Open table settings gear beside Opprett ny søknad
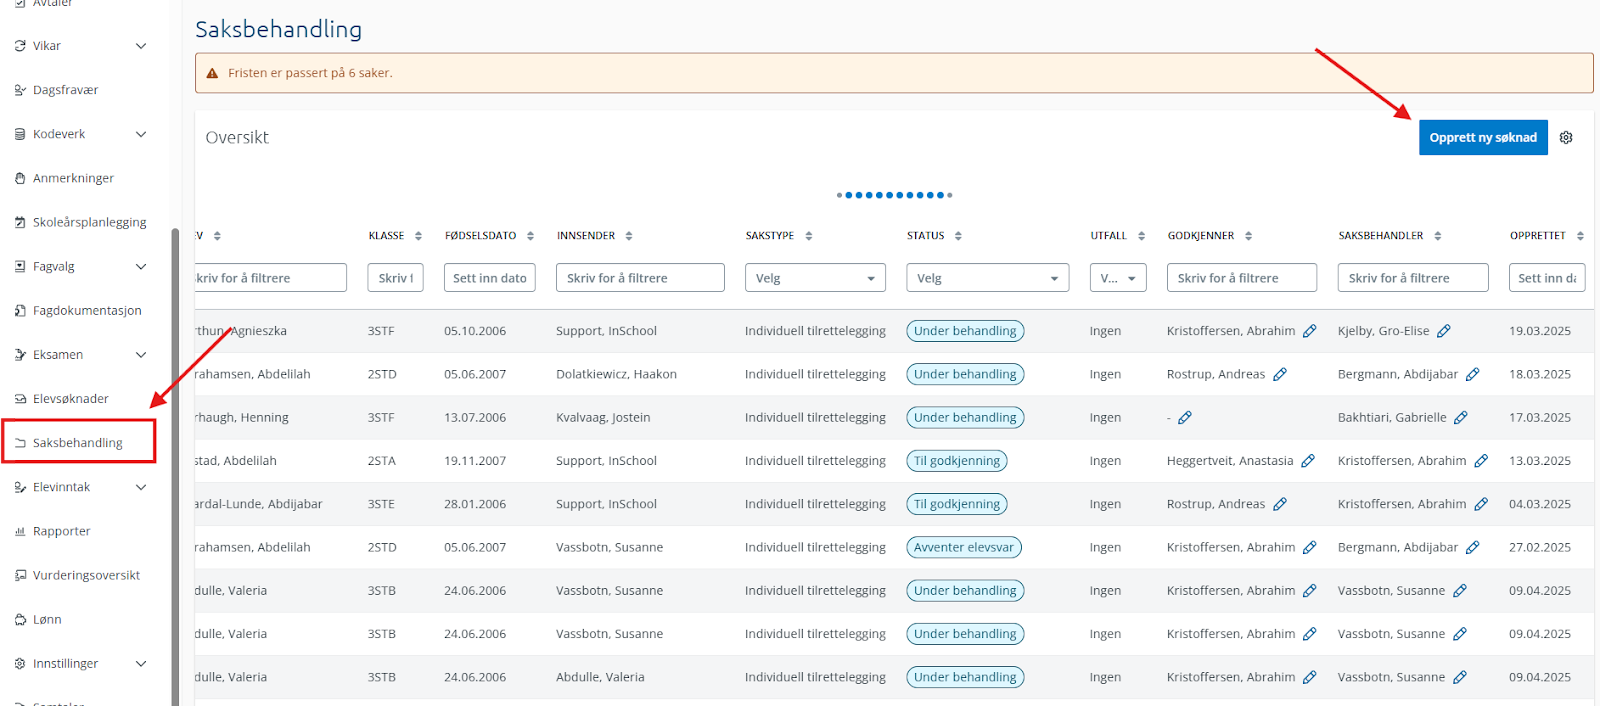1600x706 pixels. (x=1566, y=138)
